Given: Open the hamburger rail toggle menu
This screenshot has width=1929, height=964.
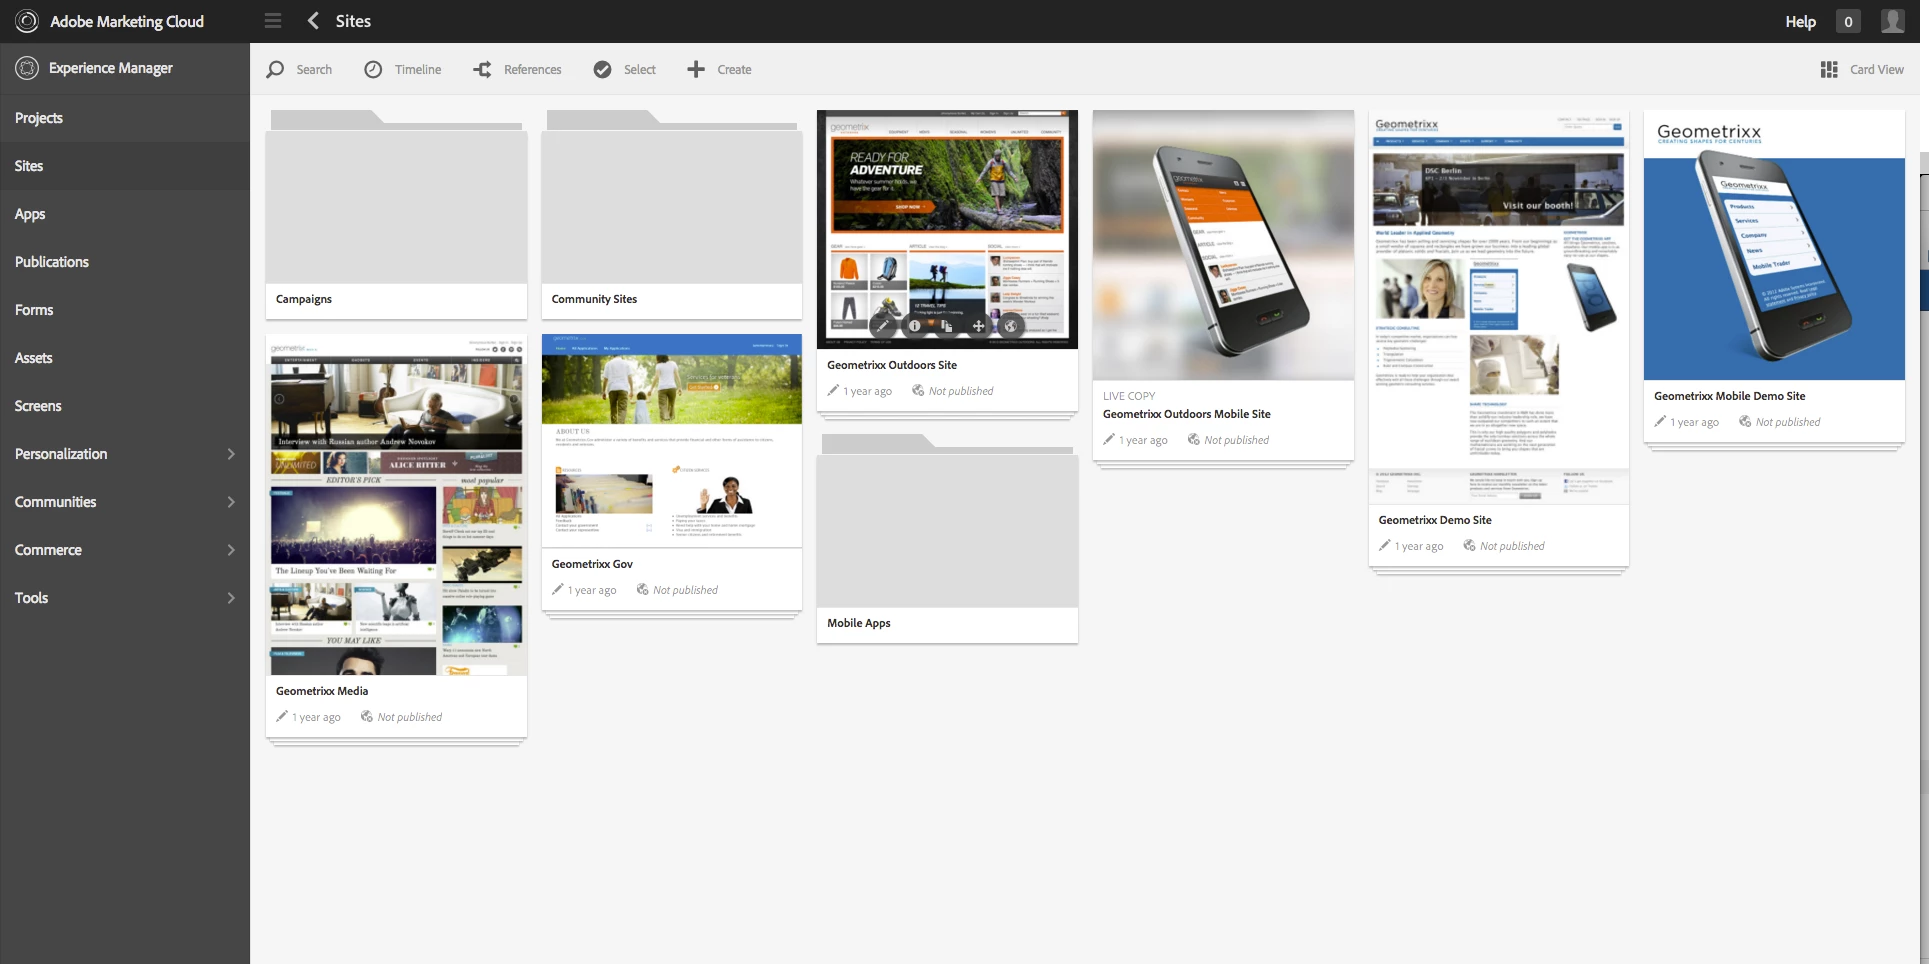Looking at the screenshot, I should coord(273,21).
